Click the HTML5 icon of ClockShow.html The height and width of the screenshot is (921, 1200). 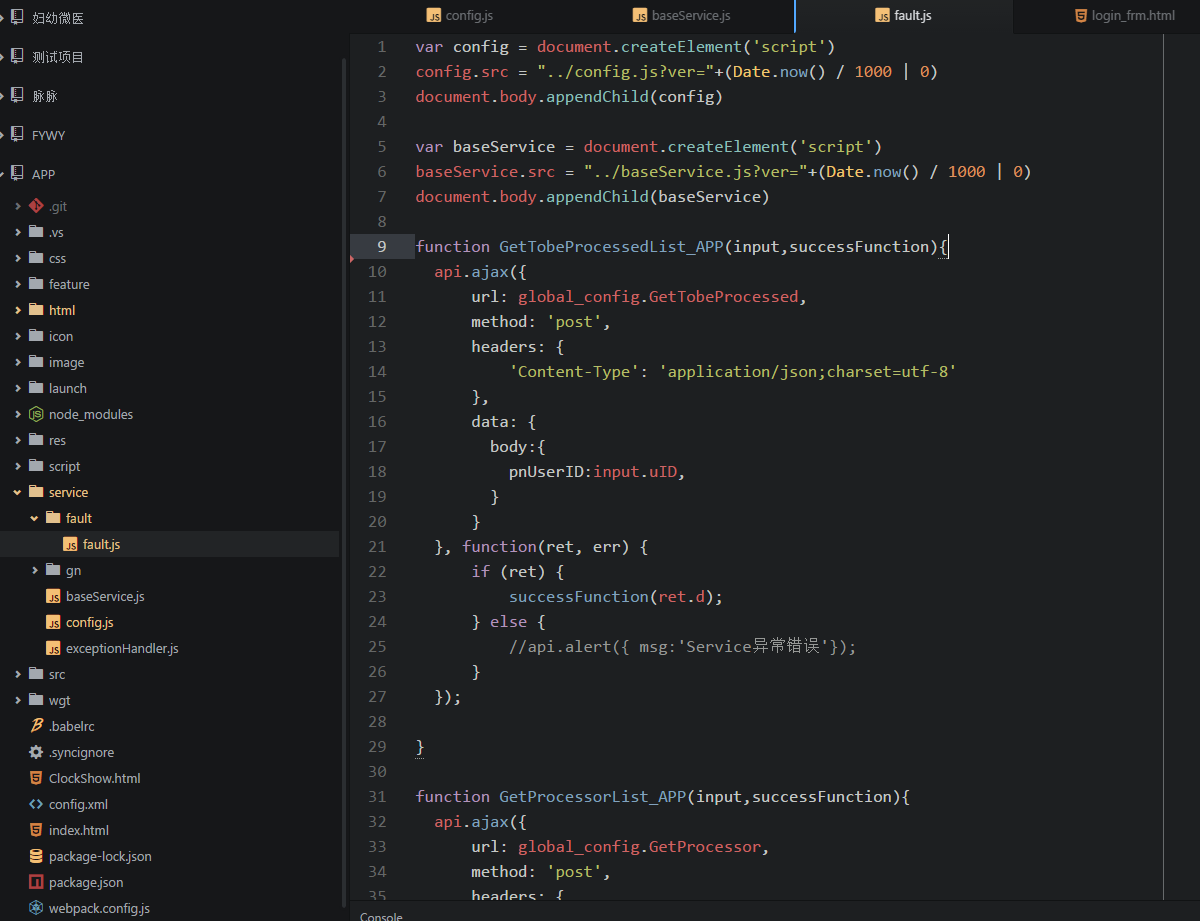coord(36,778)
